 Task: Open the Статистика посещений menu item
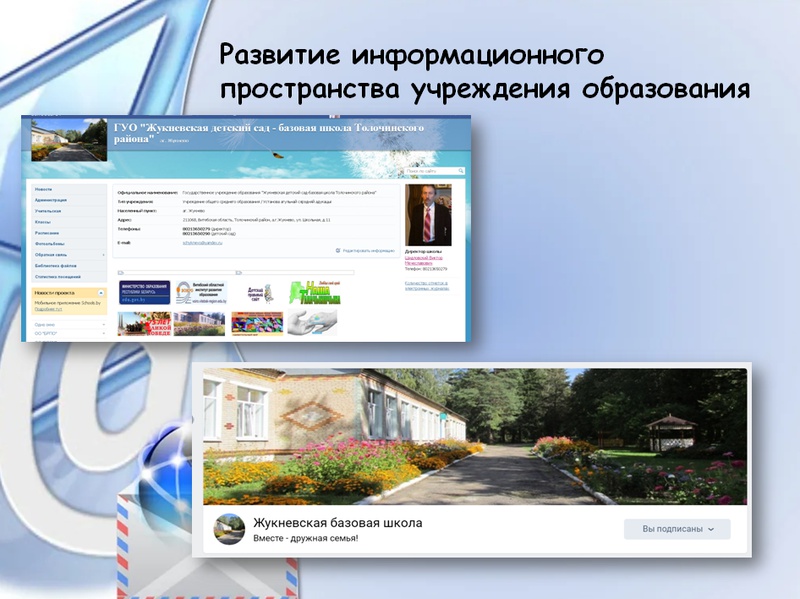[x=58, y=277]
